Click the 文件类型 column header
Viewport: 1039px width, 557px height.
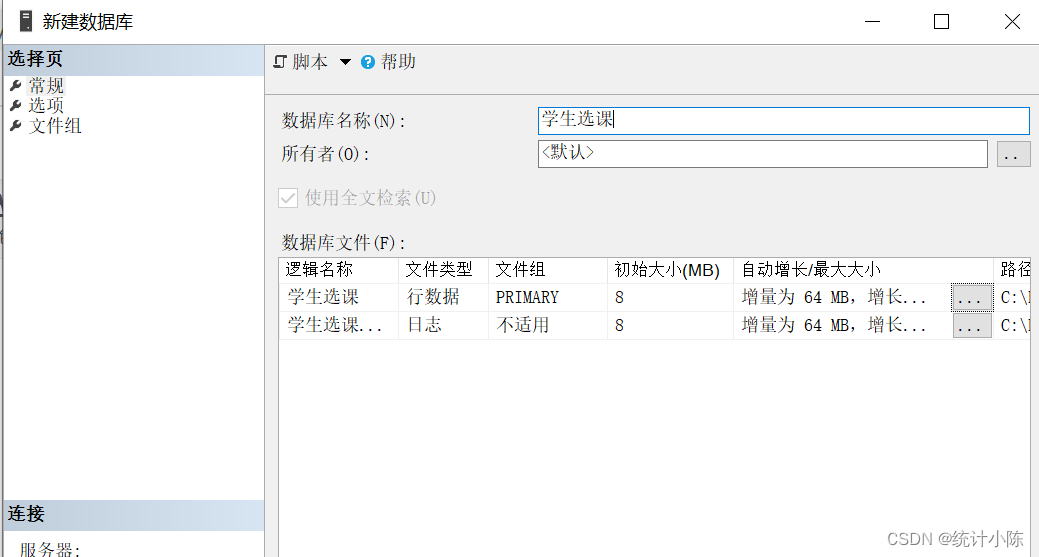tap(443, 270)
